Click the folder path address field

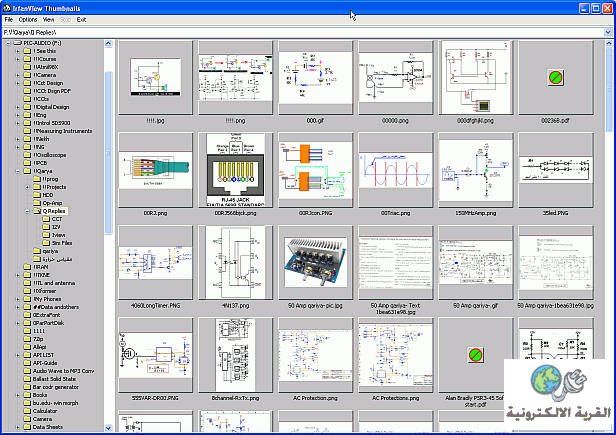tap(303, 32)
